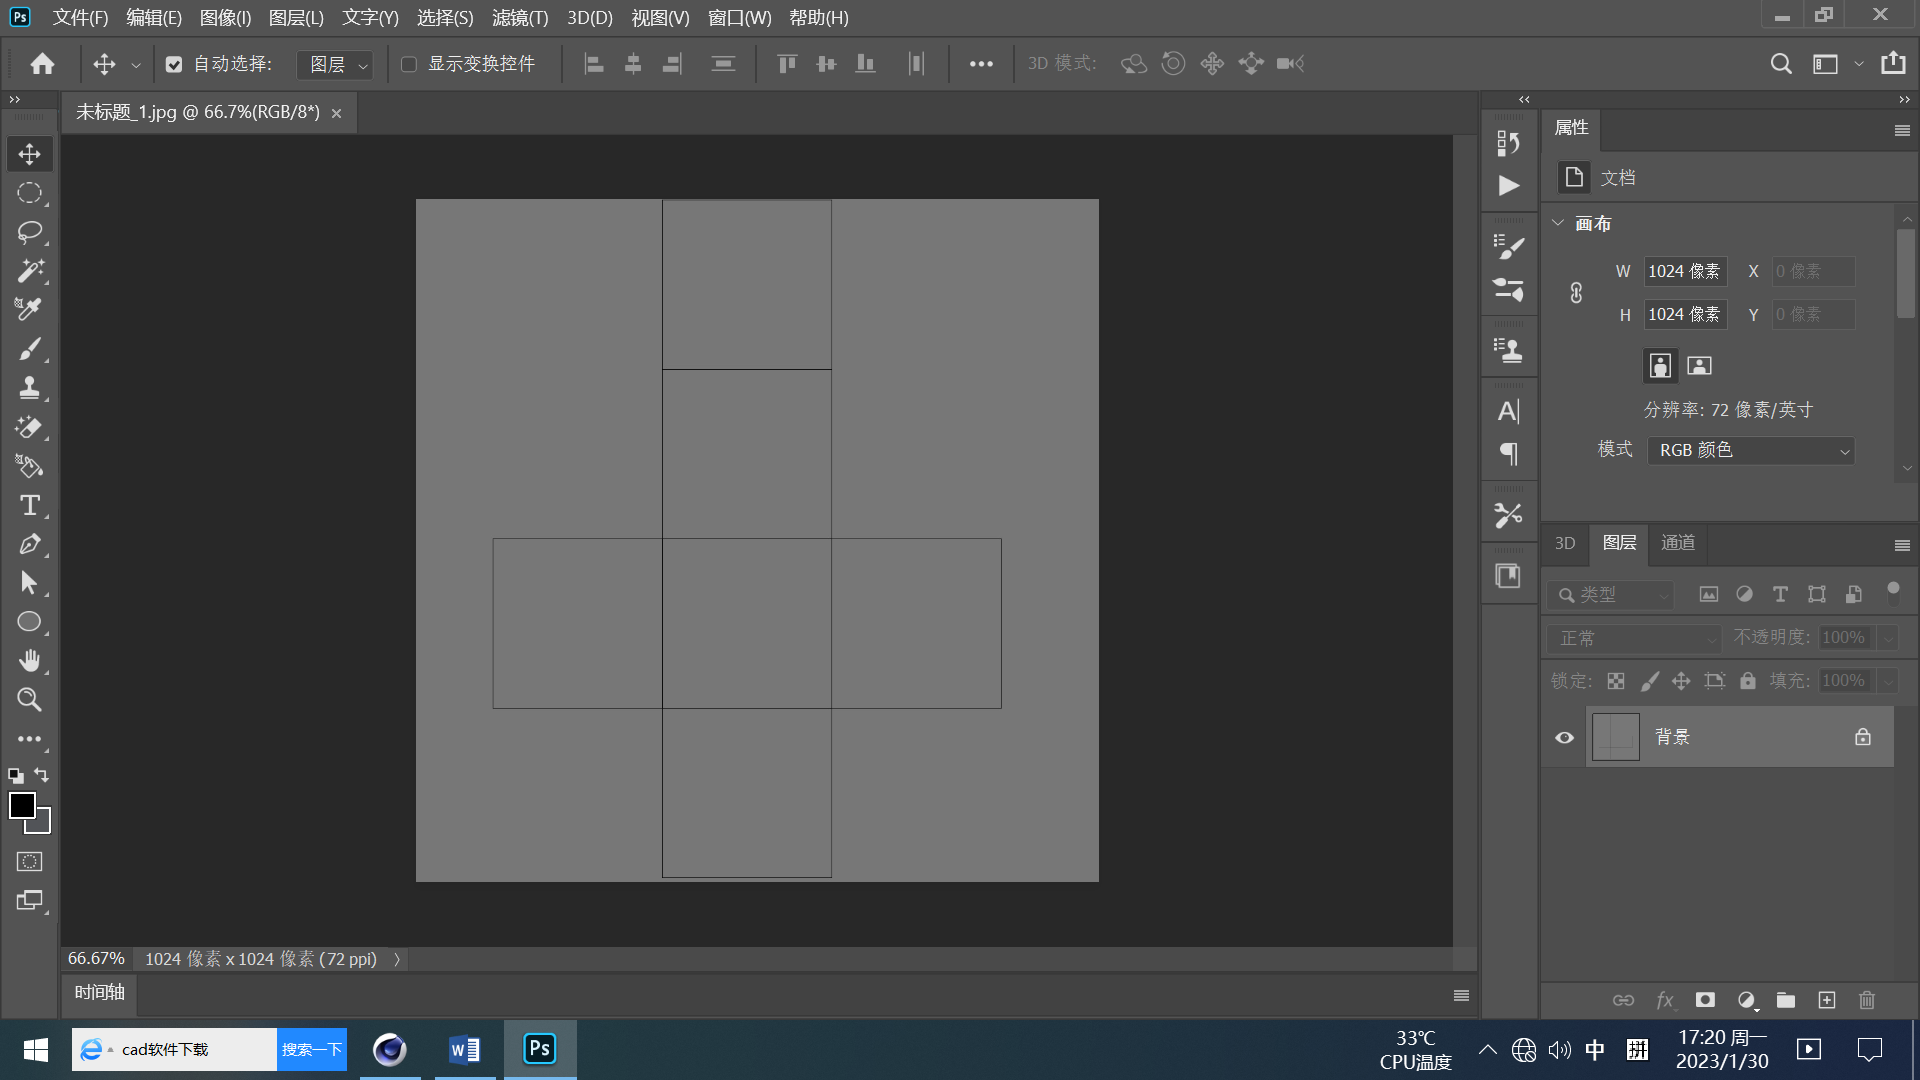Hide the 背景 layer with eye icon

point(1564,737)
